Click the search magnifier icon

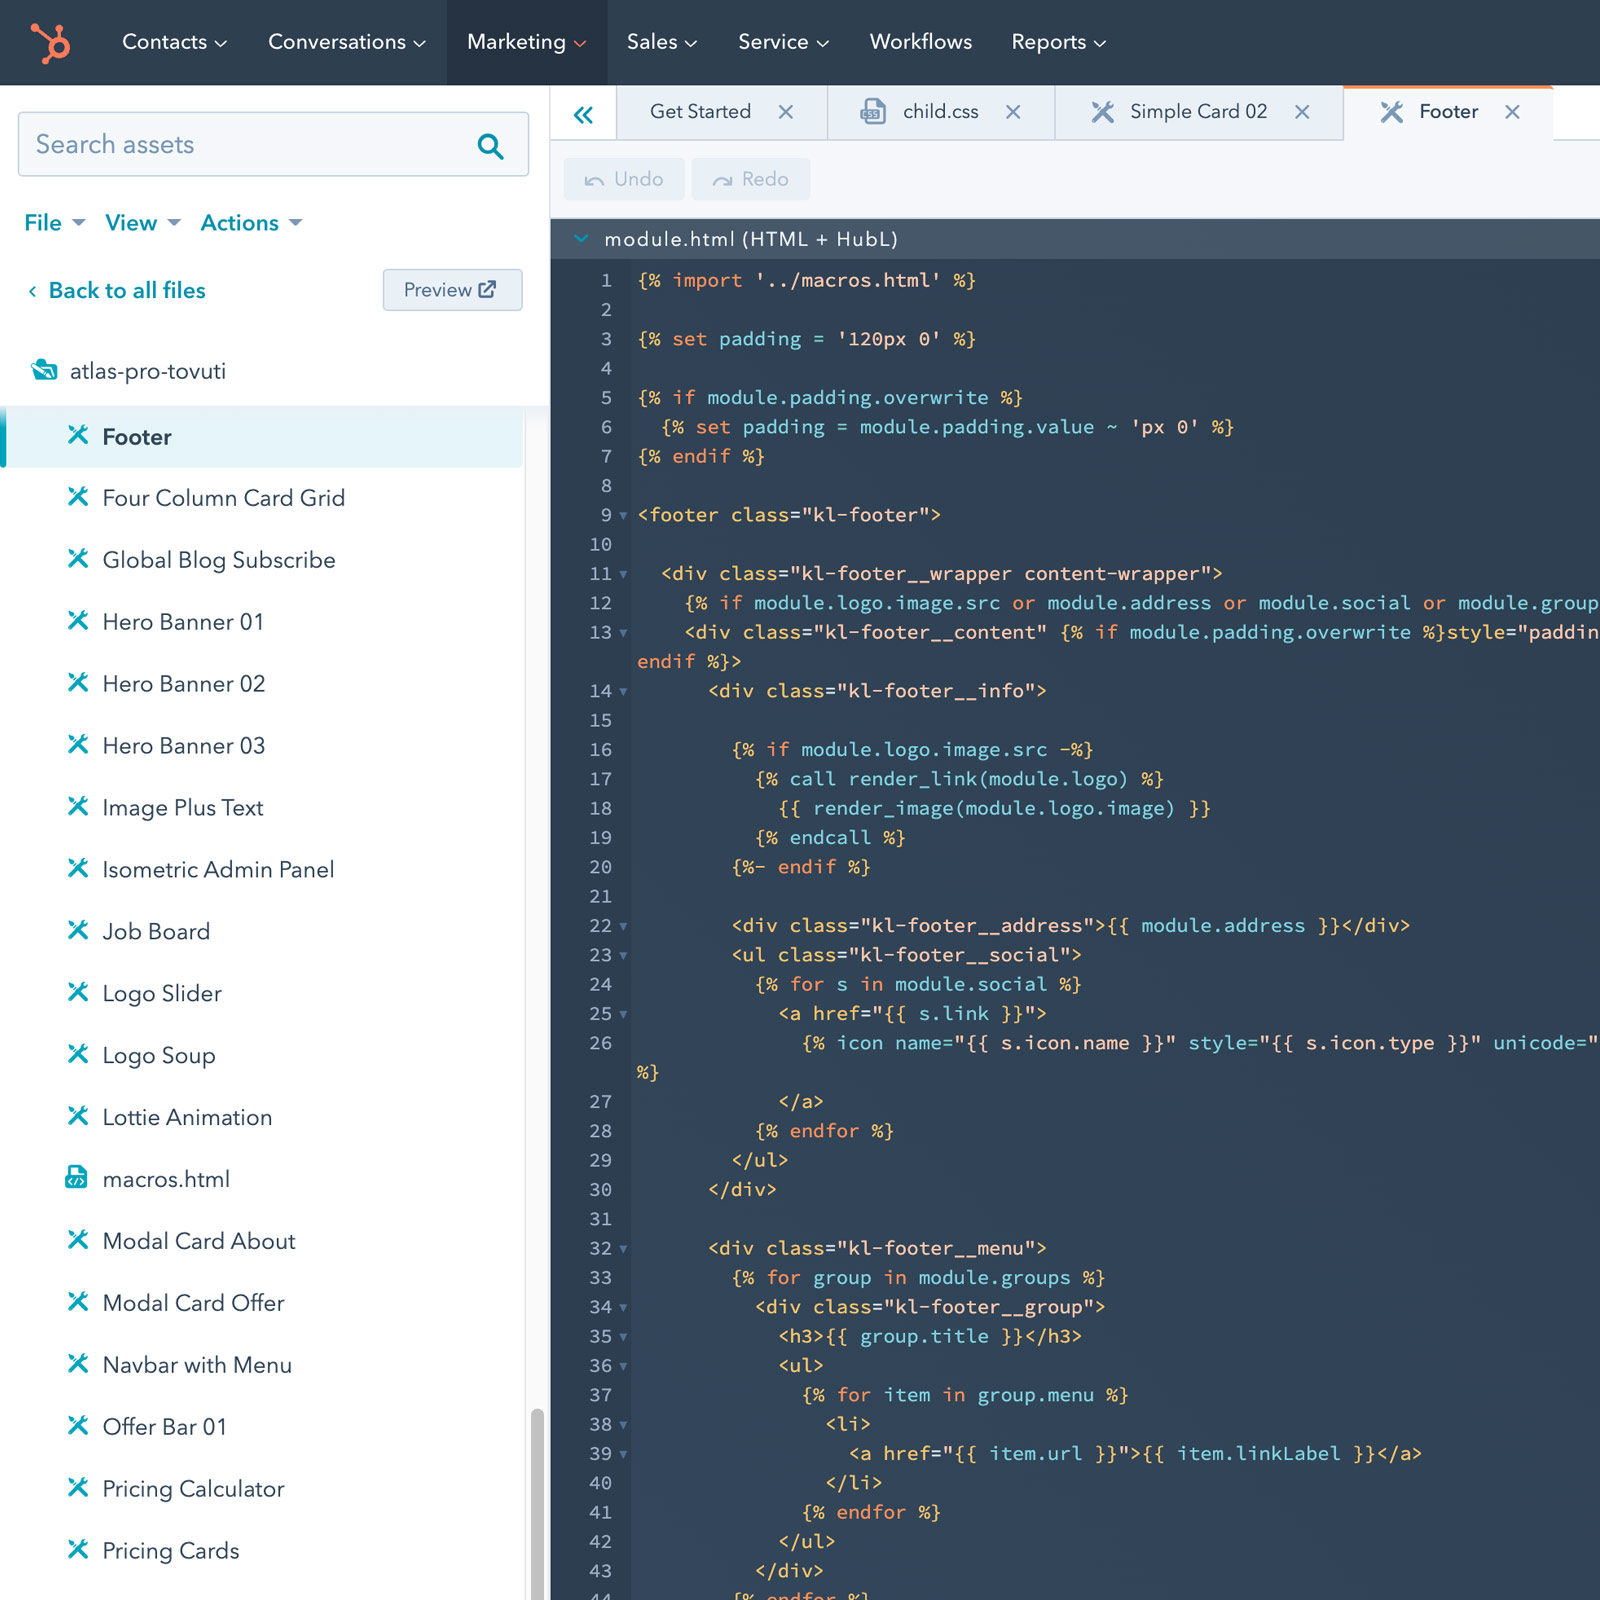tap(490, 146)
